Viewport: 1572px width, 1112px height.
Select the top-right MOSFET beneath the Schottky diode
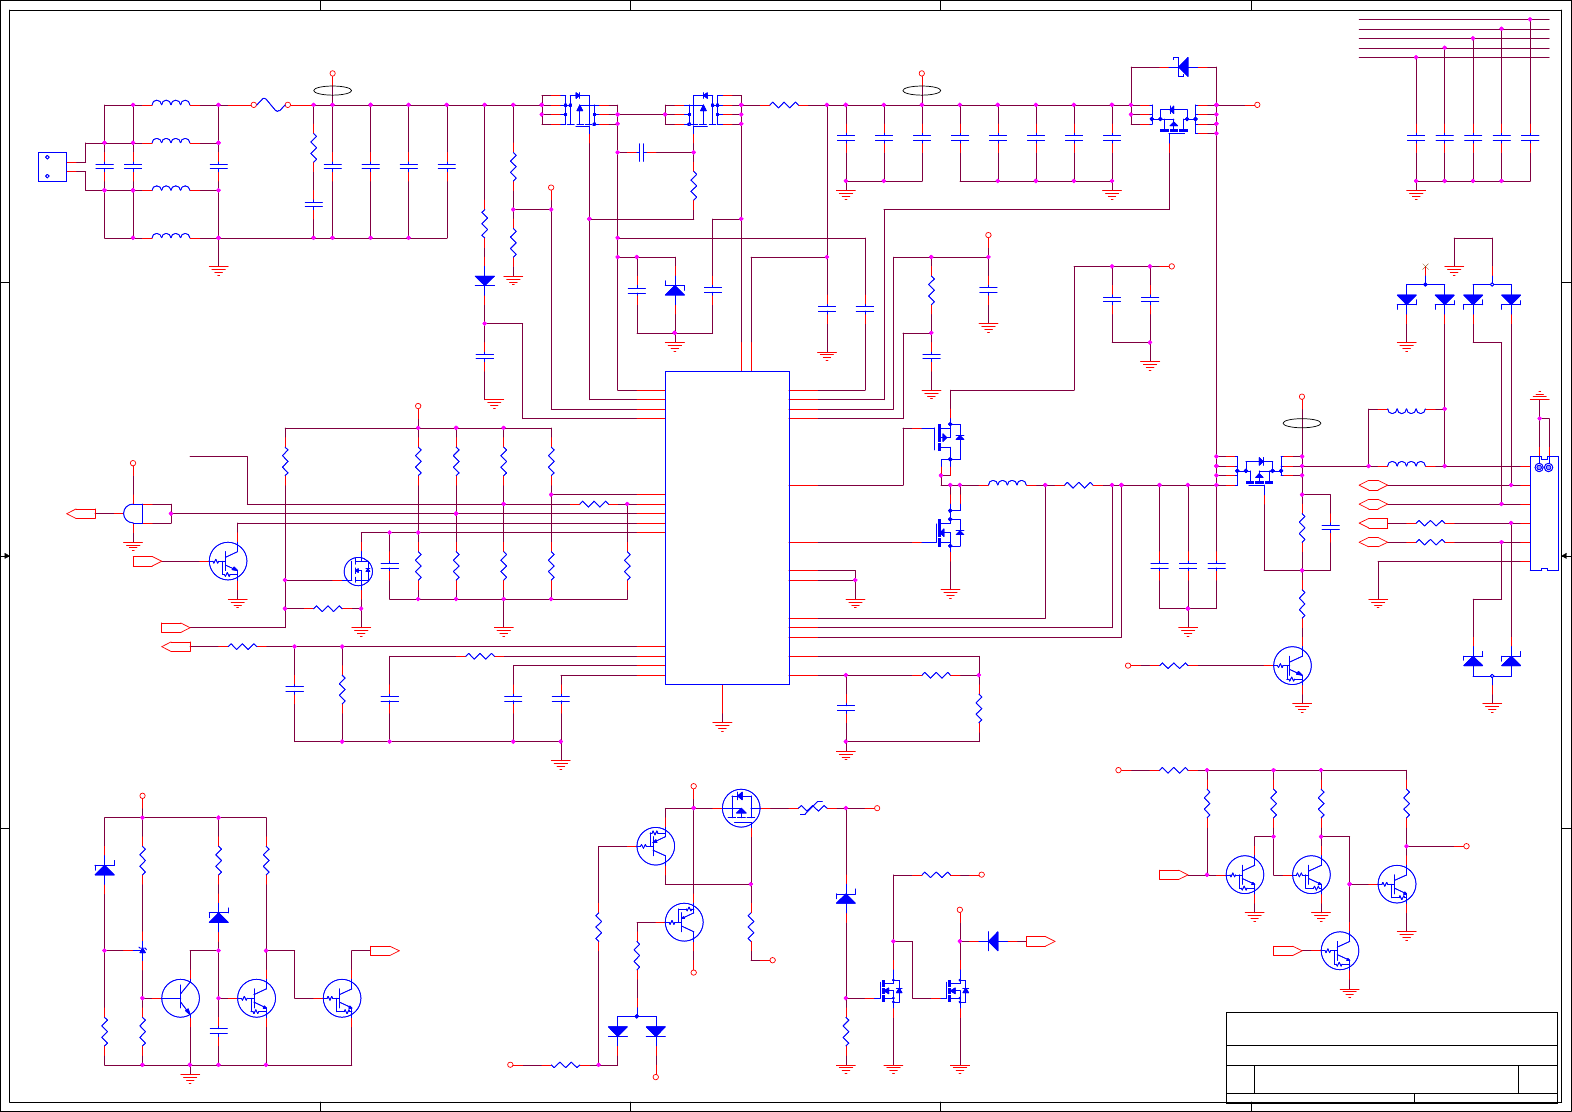pyautogui.click(x=1173, y=118)
